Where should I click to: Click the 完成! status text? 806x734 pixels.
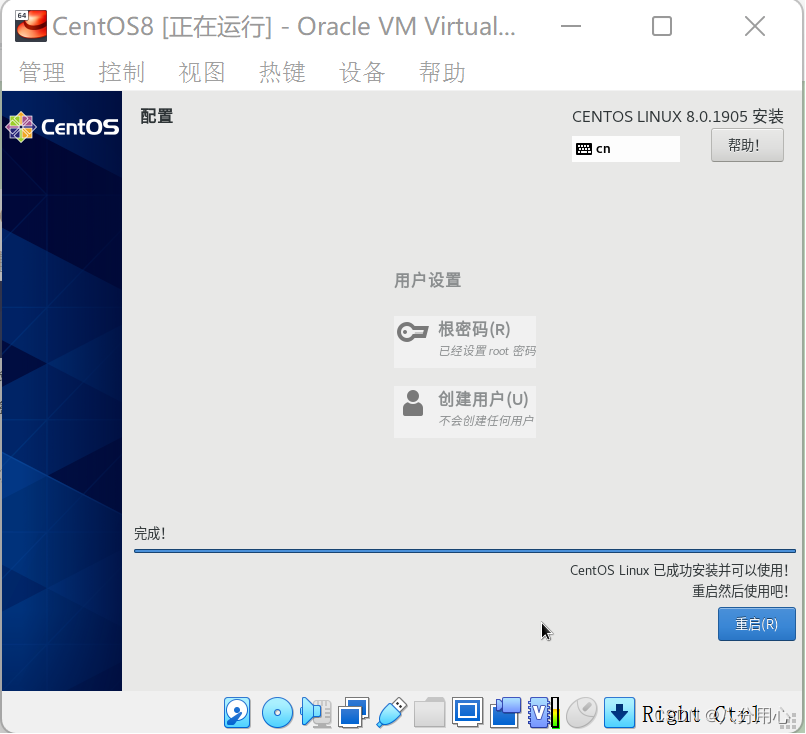click(x=150, y=534)
